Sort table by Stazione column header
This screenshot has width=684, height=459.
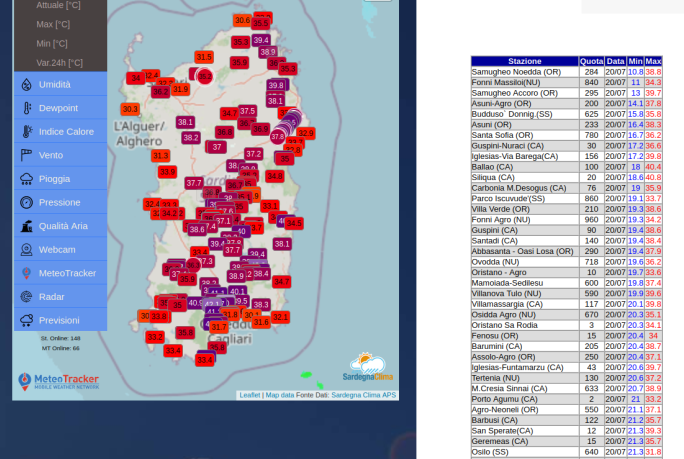[525, 61]
